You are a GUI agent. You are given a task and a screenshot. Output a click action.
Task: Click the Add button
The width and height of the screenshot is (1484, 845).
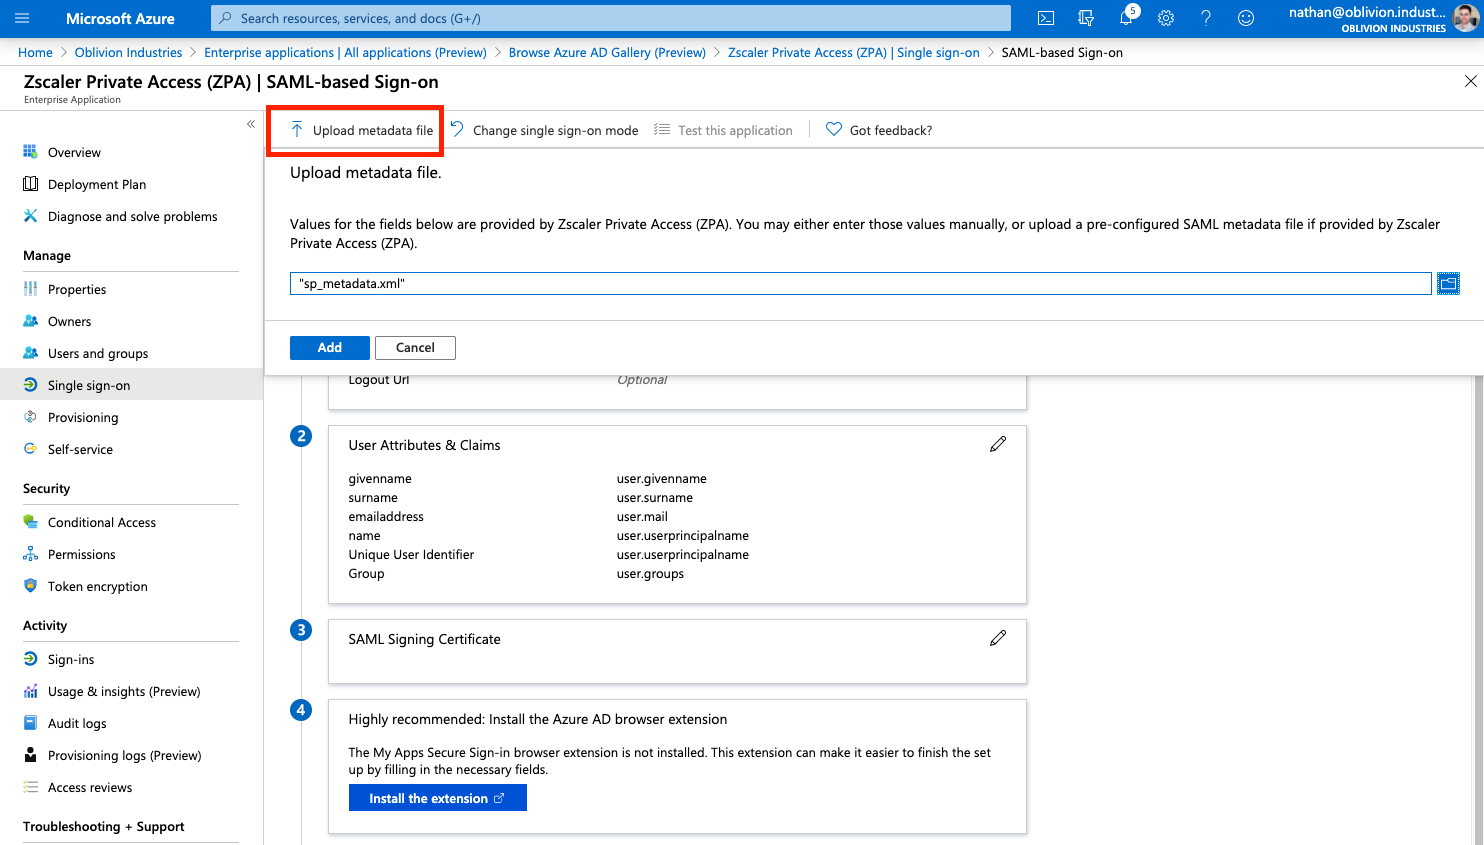[330, 348]
